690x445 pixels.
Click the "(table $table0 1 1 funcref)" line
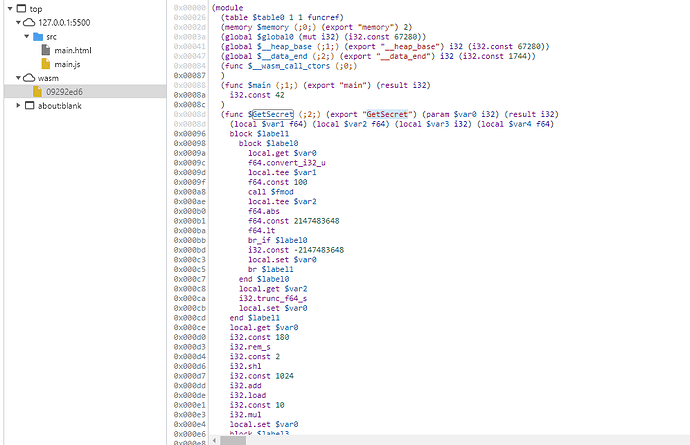(282, 17)
